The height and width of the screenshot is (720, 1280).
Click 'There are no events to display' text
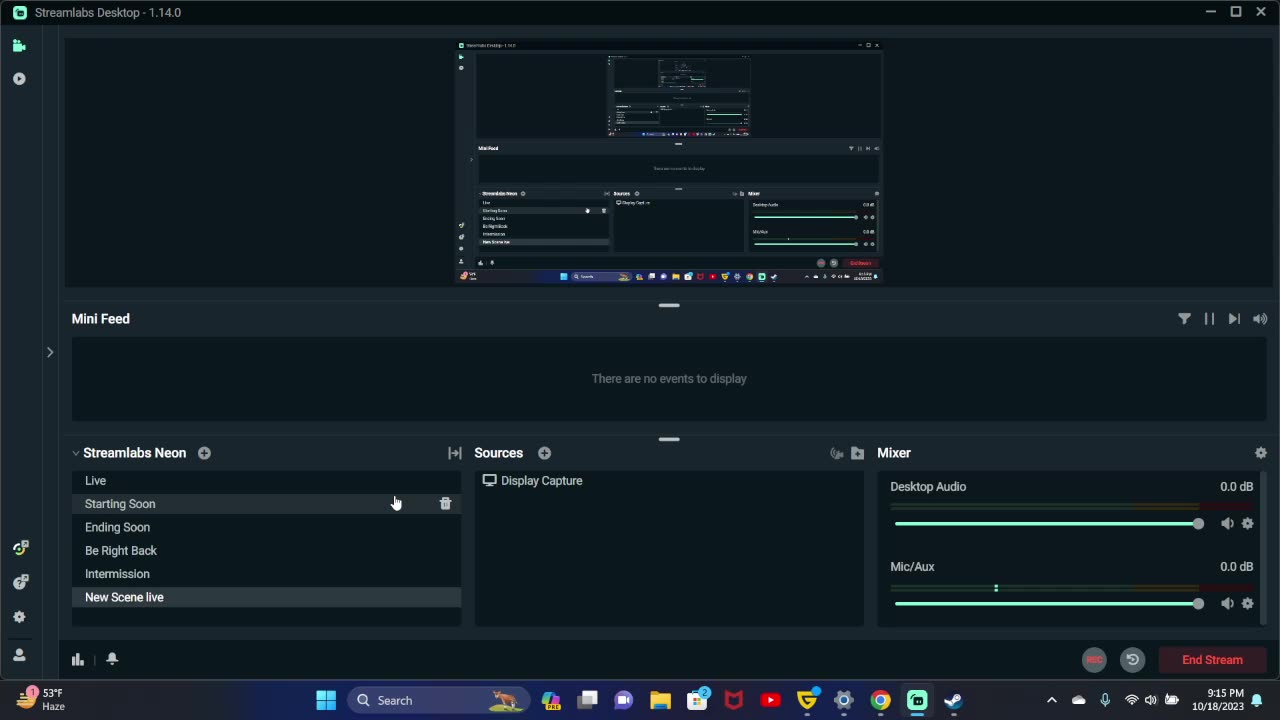click(669, 379)
